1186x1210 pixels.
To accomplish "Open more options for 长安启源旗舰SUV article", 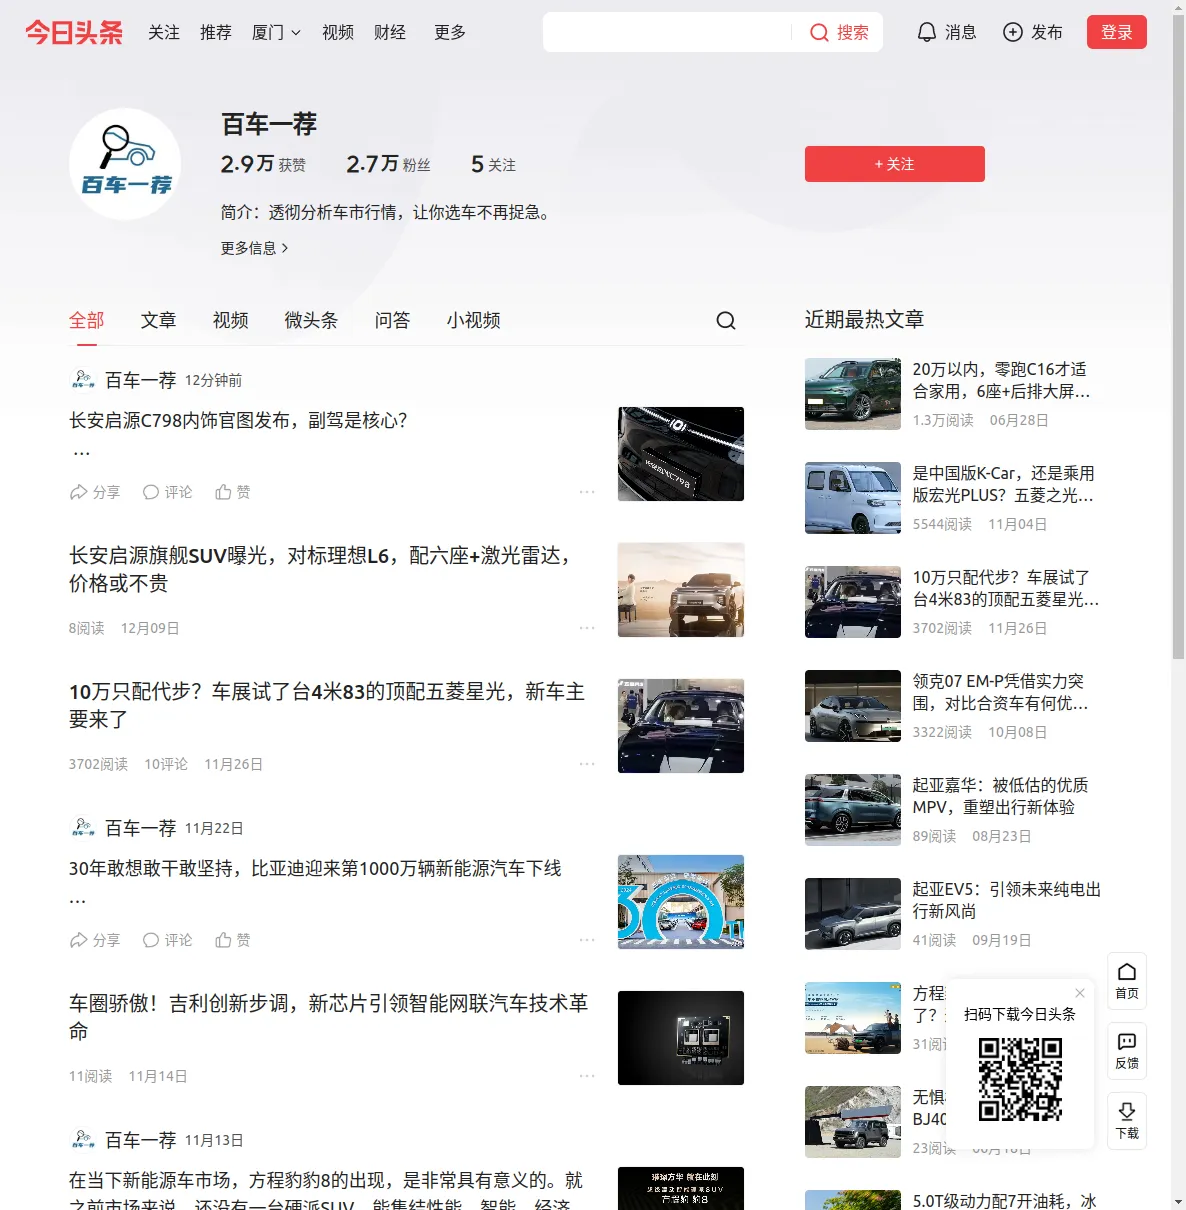I will (587, 628).
